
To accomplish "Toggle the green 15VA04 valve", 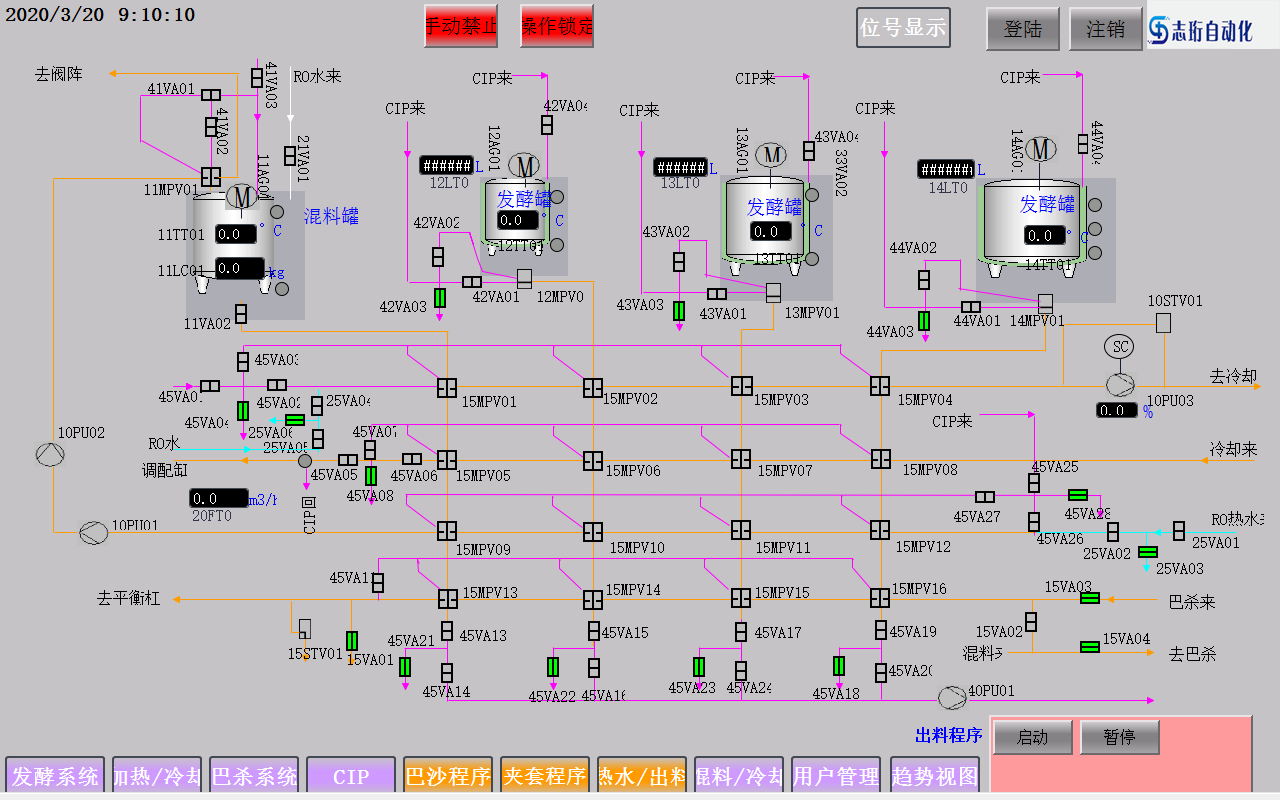I will pyautogui.click(x=1090, y=646).
